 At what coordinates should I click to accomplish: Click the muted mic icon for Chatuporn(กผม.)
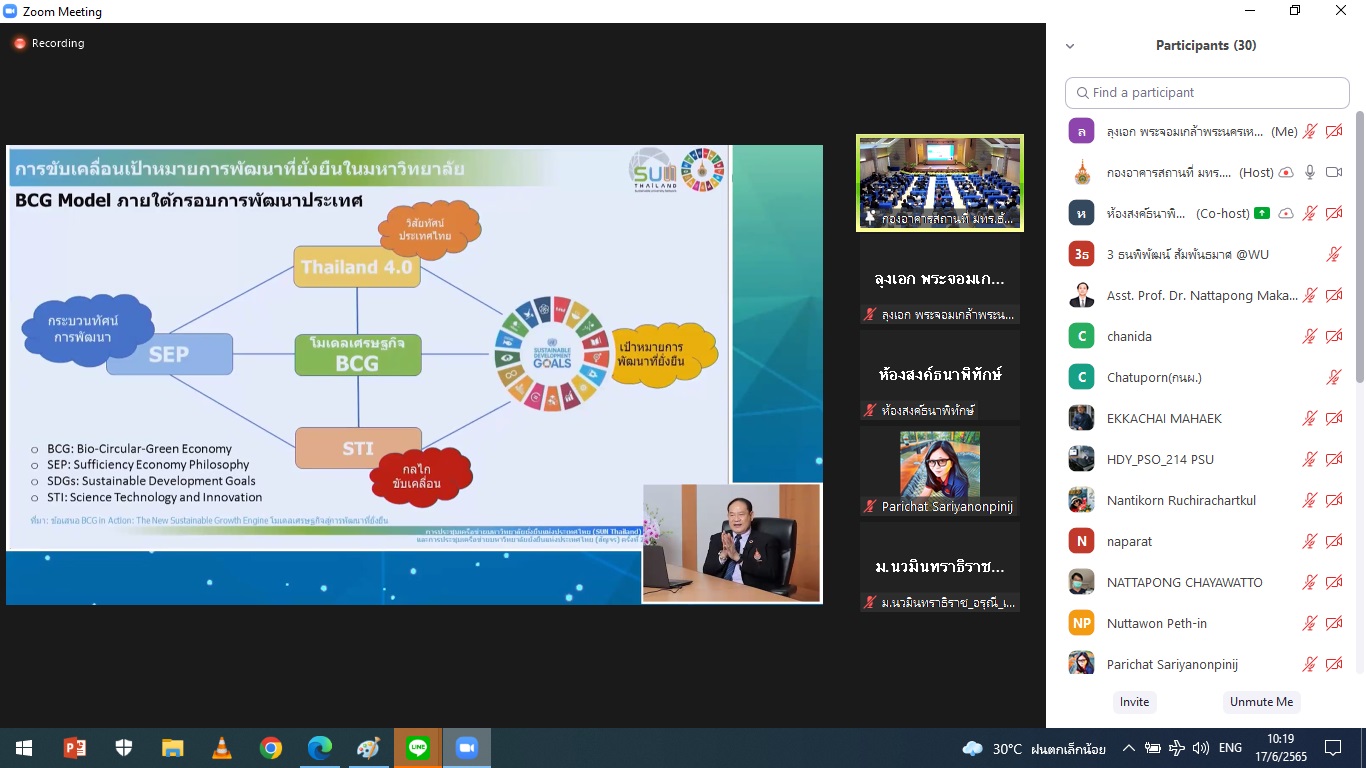(x=1334, y=378)
